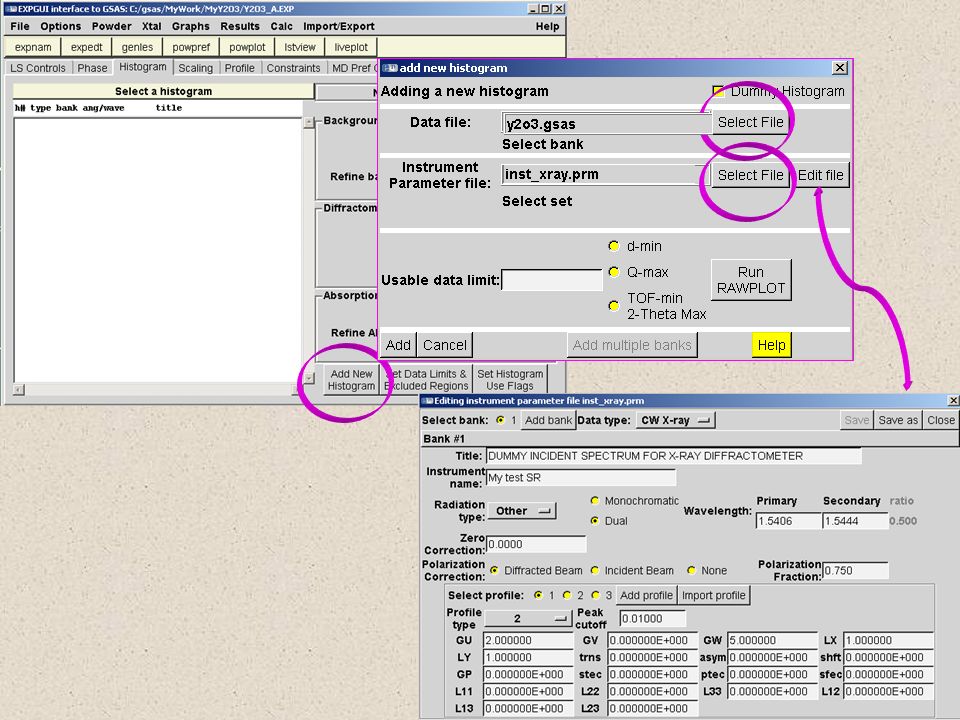Click the Edit file button
Viewport: 960px width, 720px height.
pyautogui.click(x=820, y=175)
